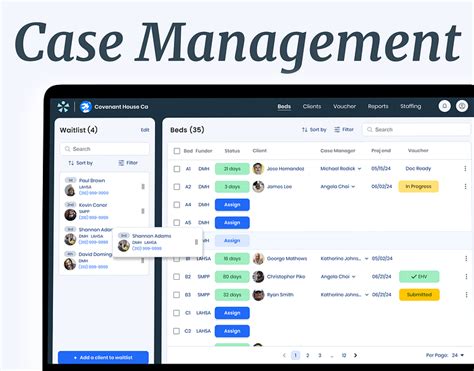
Task: Open the Staffing tab
Action: (x=411, y=106)
